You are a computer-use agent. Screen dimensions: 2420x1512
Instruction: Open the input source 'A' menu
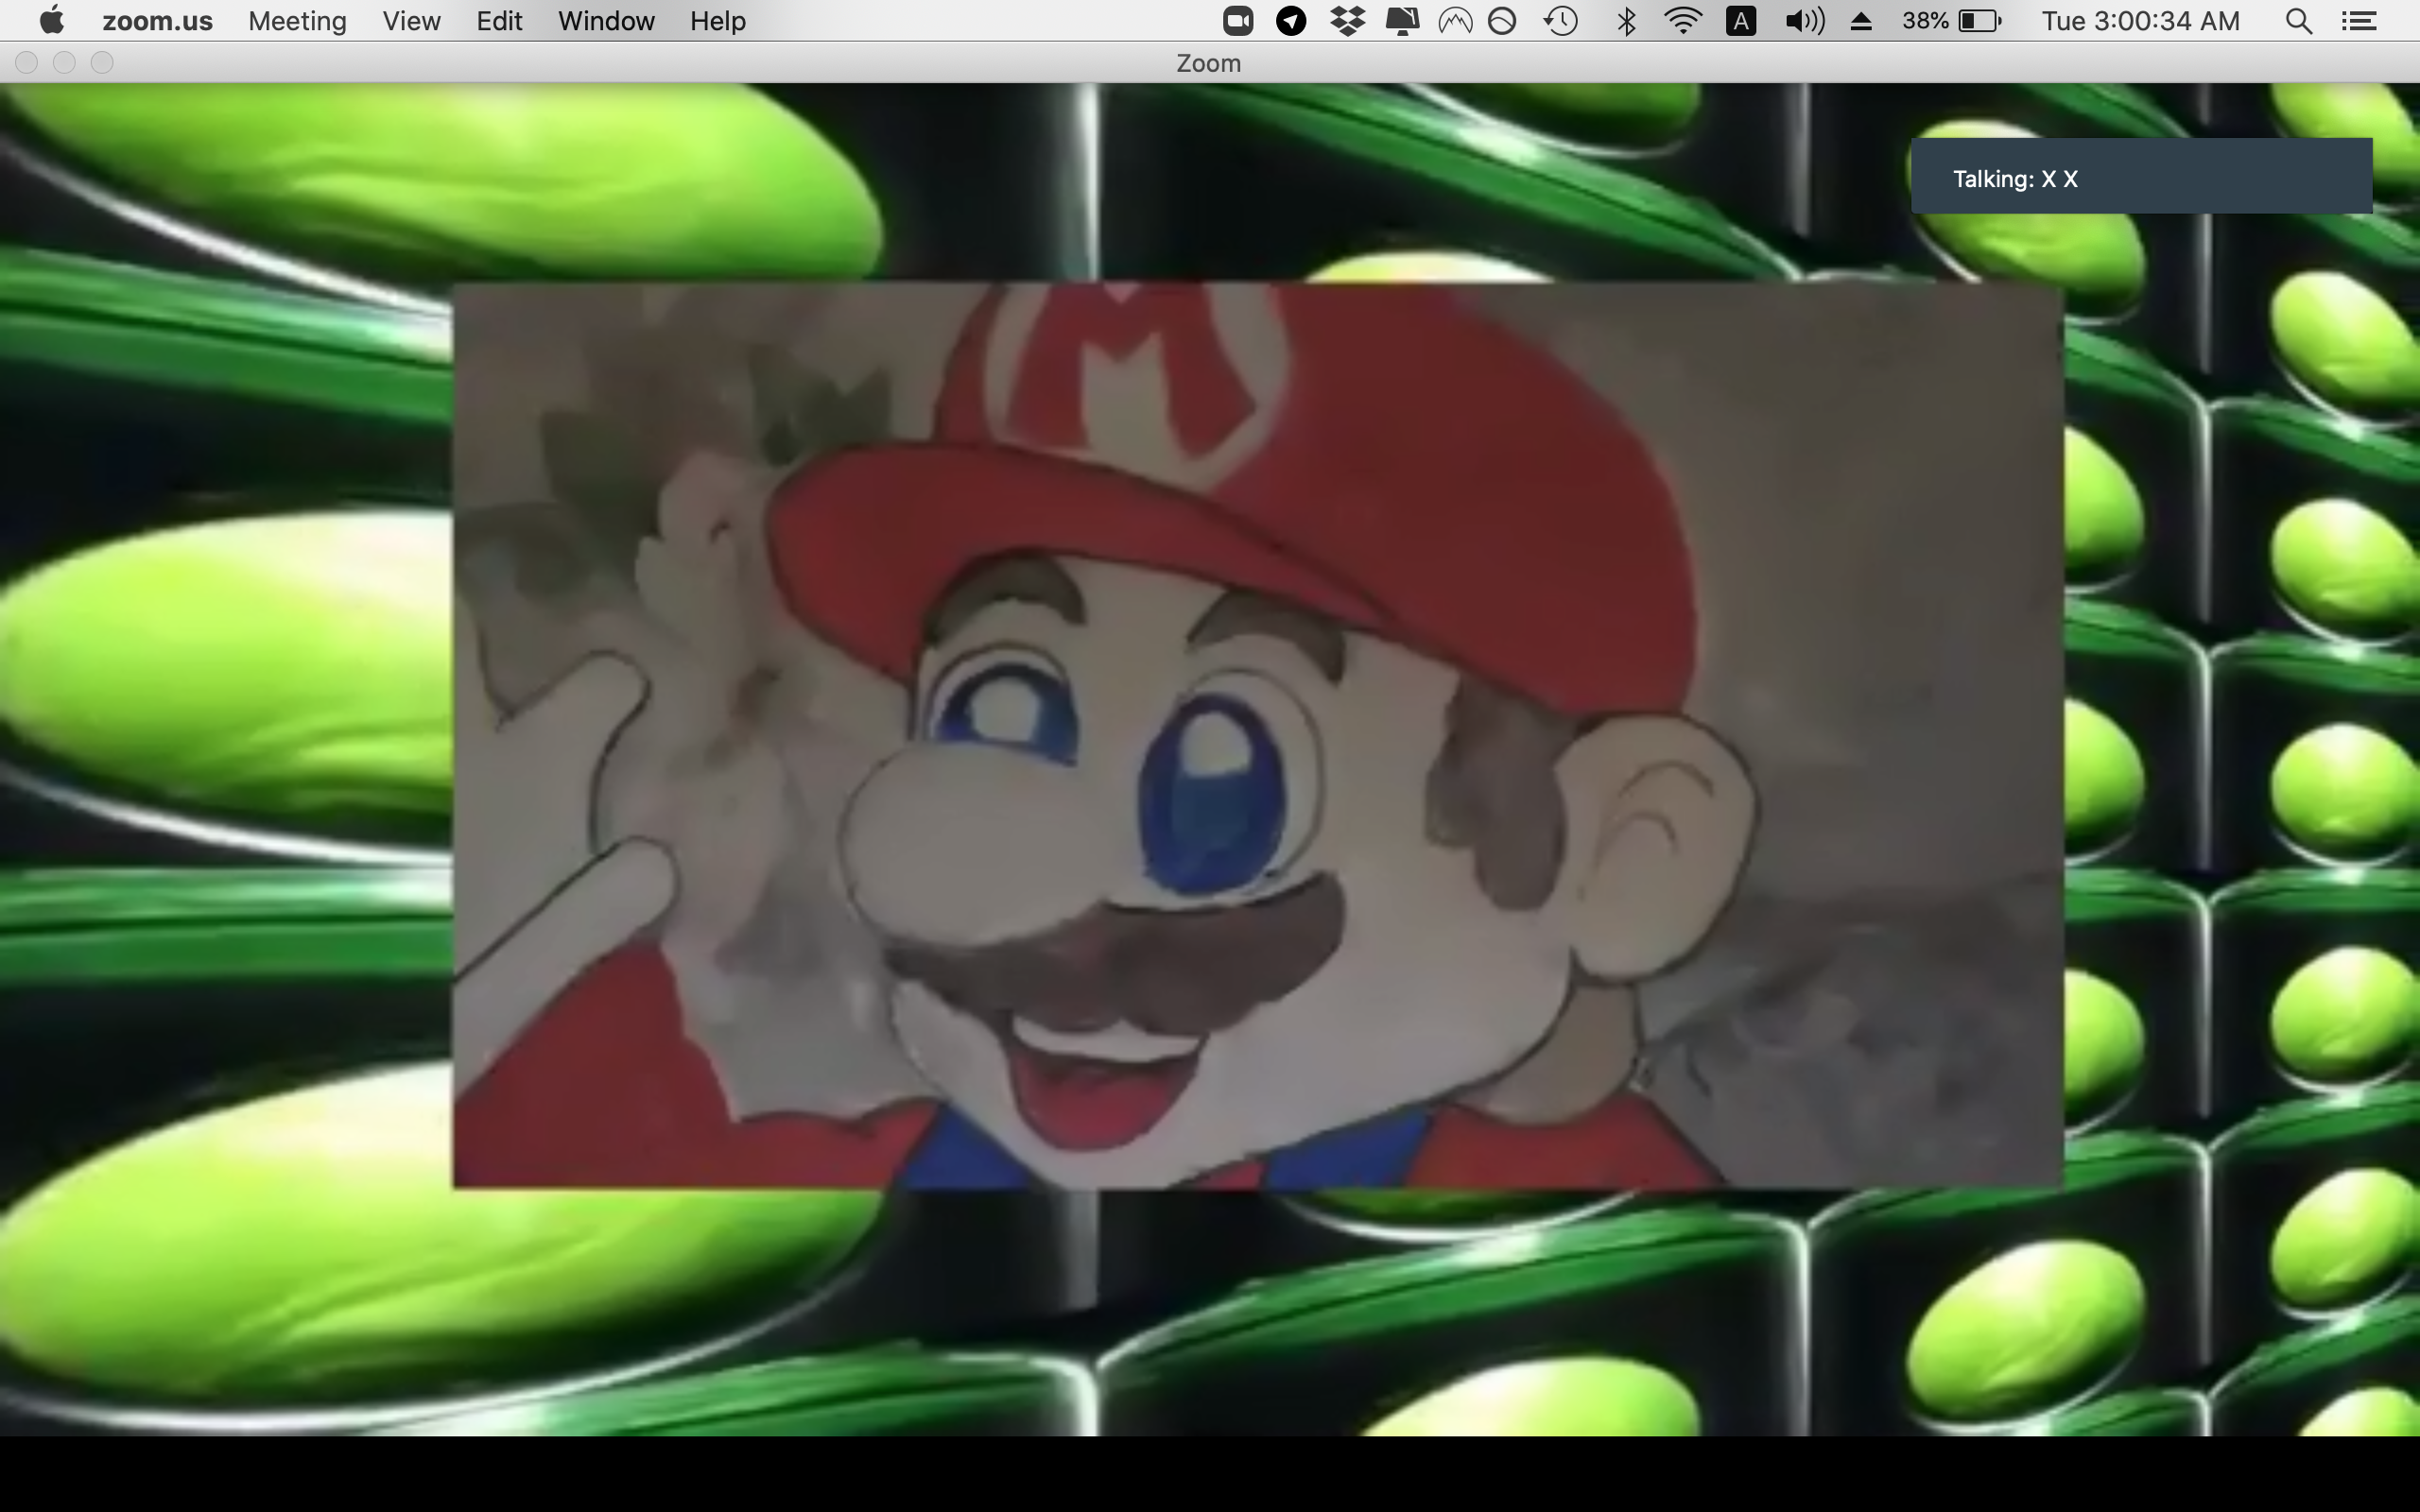pos(1741,21)
